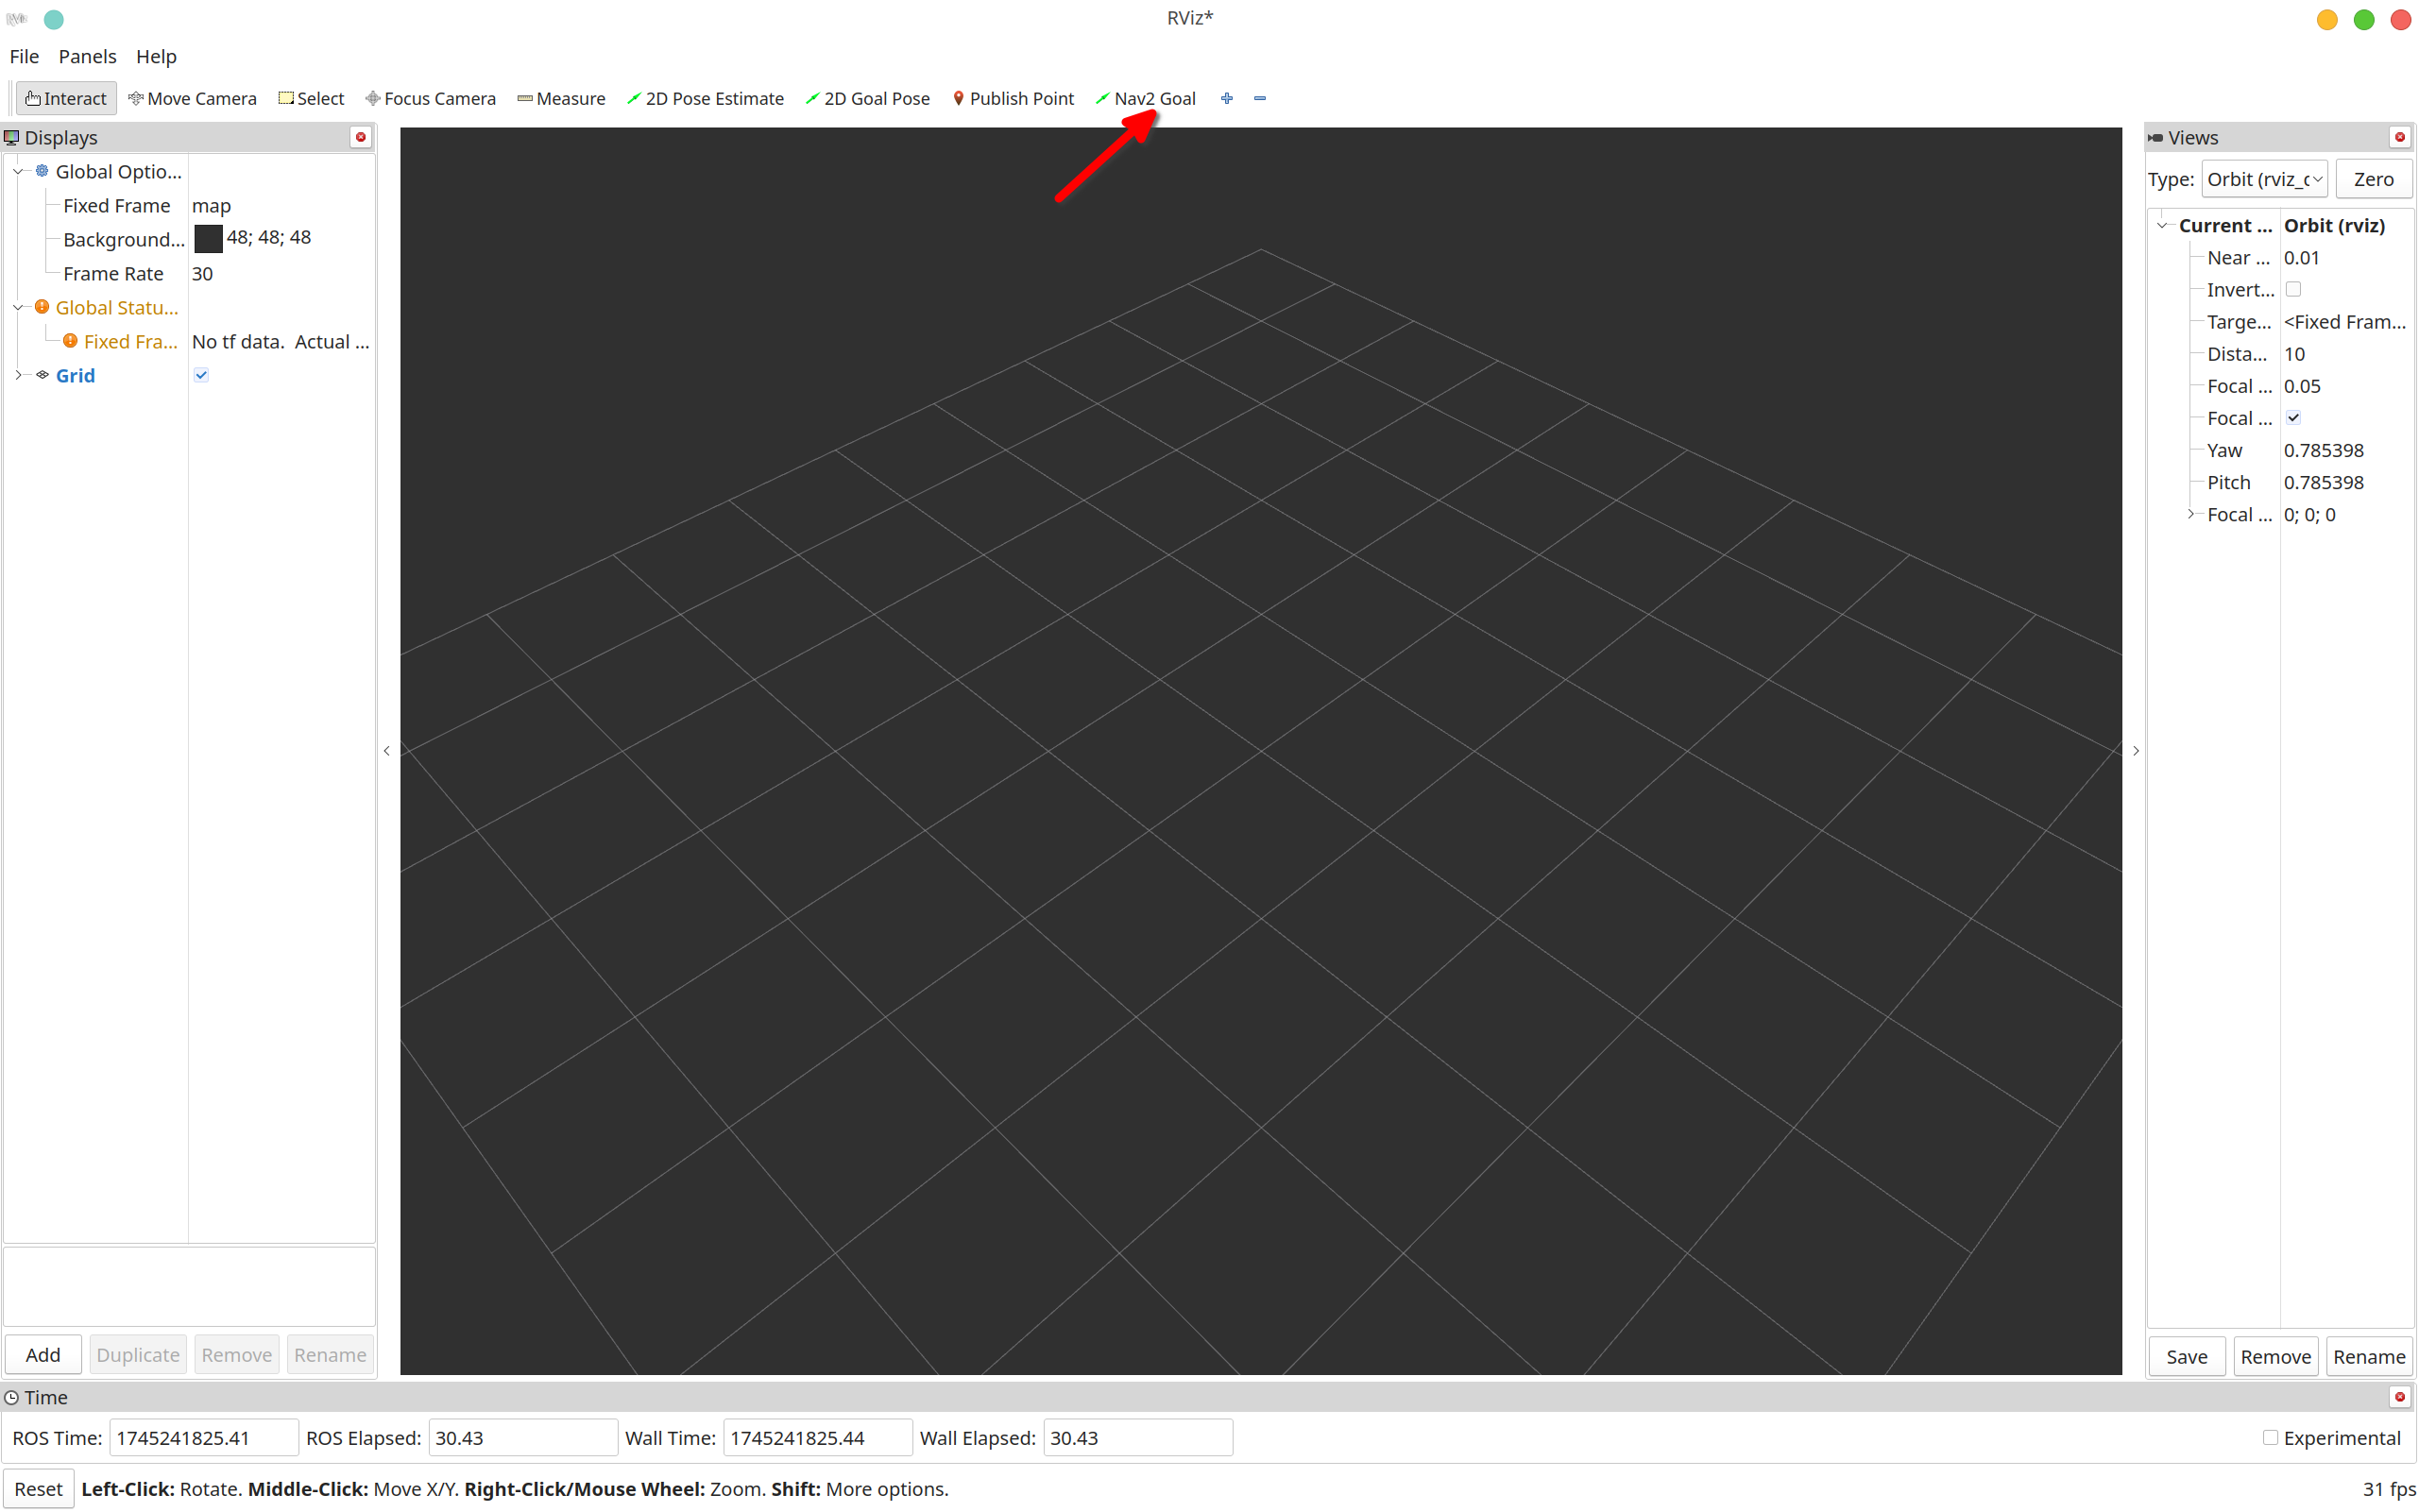Click the Remove button in Views panel
The height and width of the screenshot is (1512, 2419).
click(x=2275, y=1356)
